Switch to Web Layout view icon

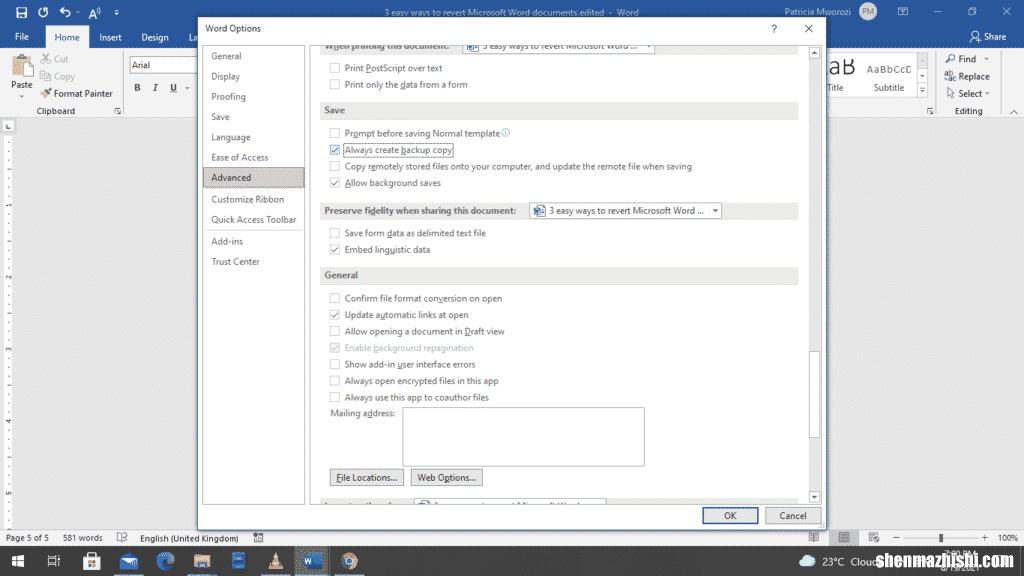click(x=874, y=537)
